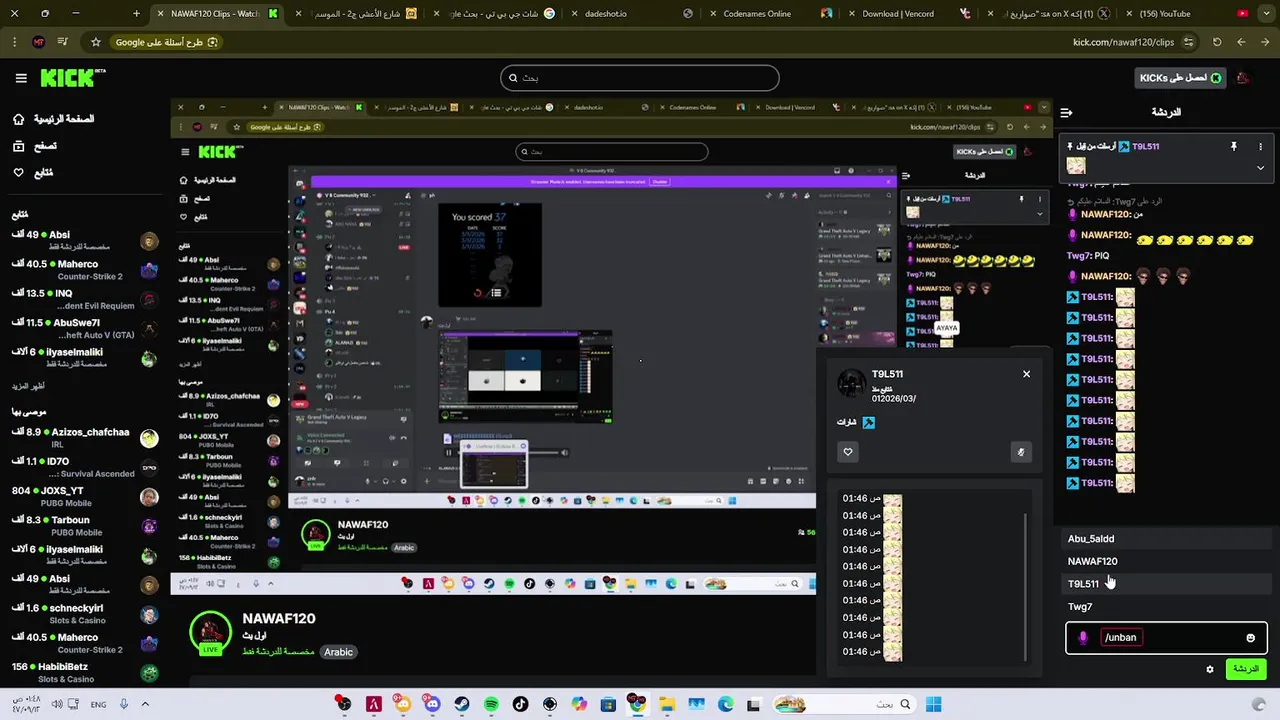Expand show more under following list
This screenshot has width=1280, height=720.
click(28, 386)
